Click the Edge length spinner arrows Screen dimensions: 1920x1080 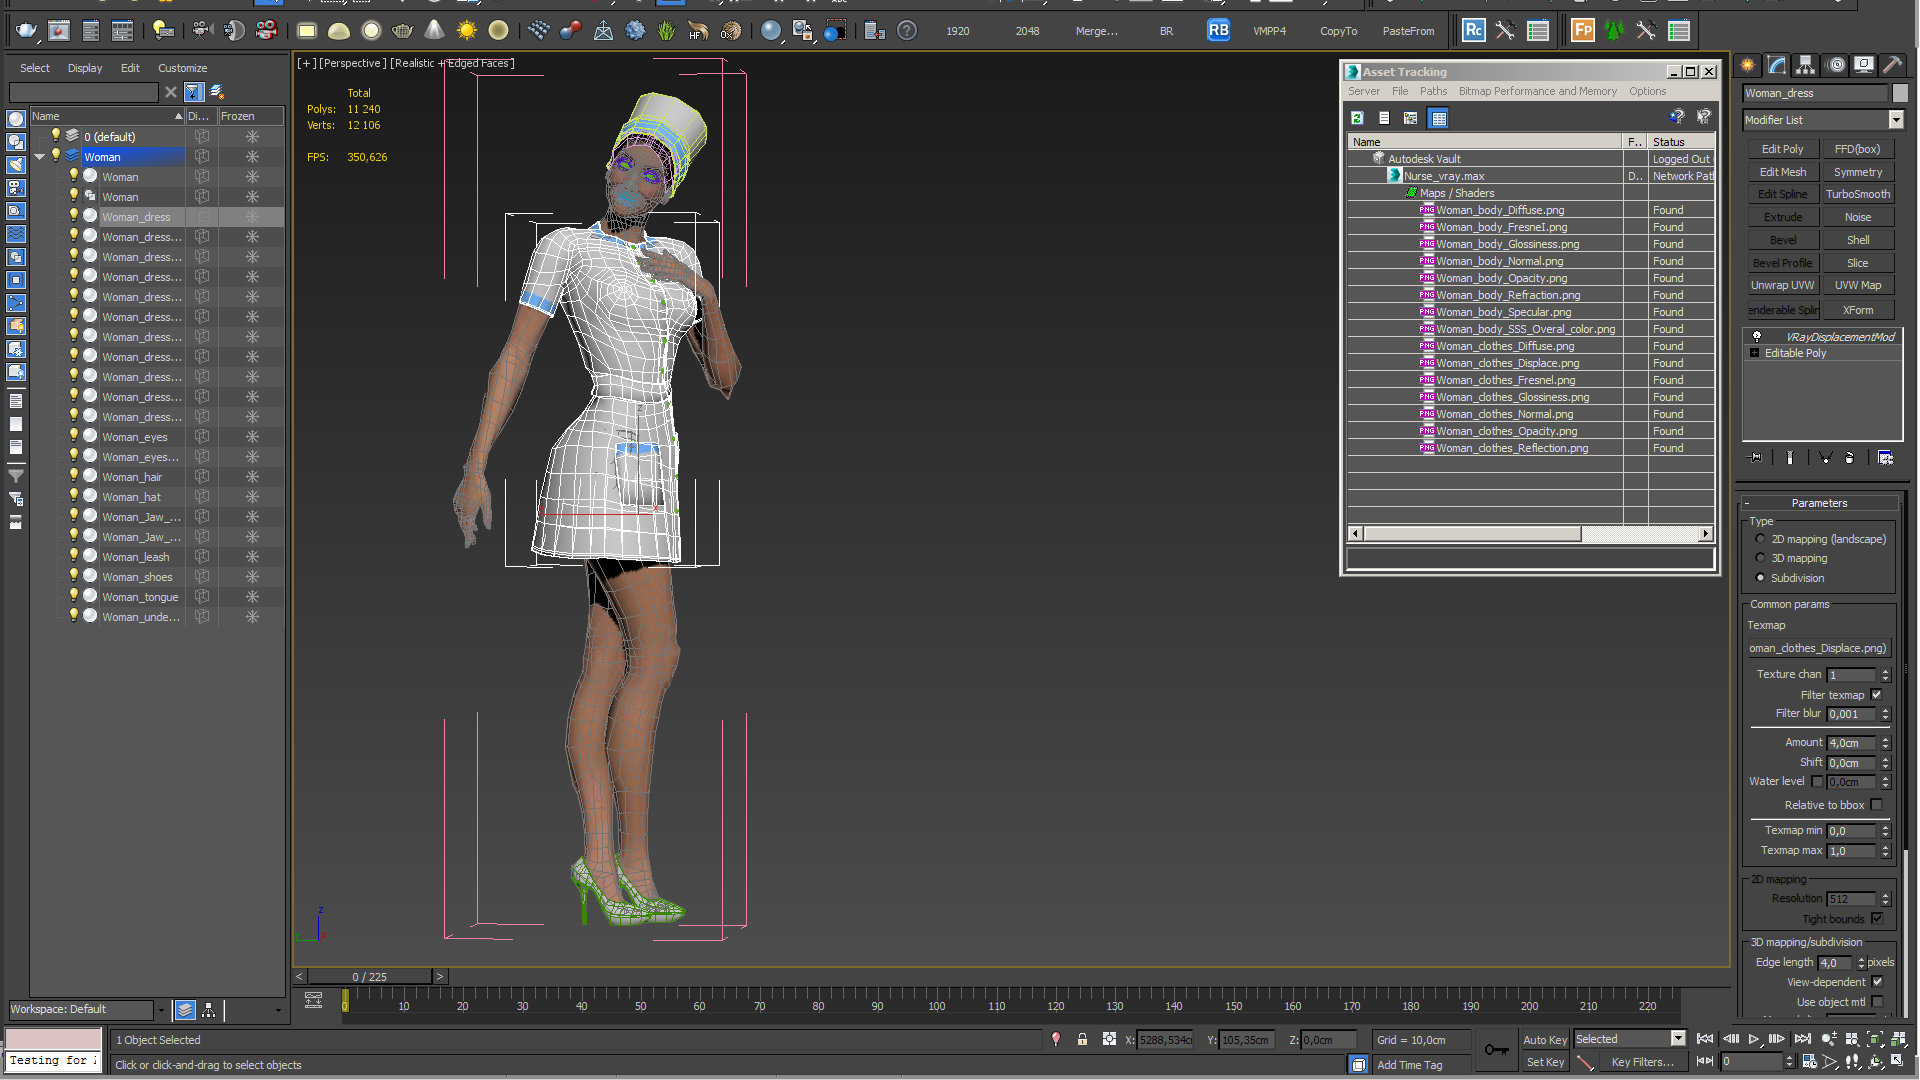pos(1861,963)
